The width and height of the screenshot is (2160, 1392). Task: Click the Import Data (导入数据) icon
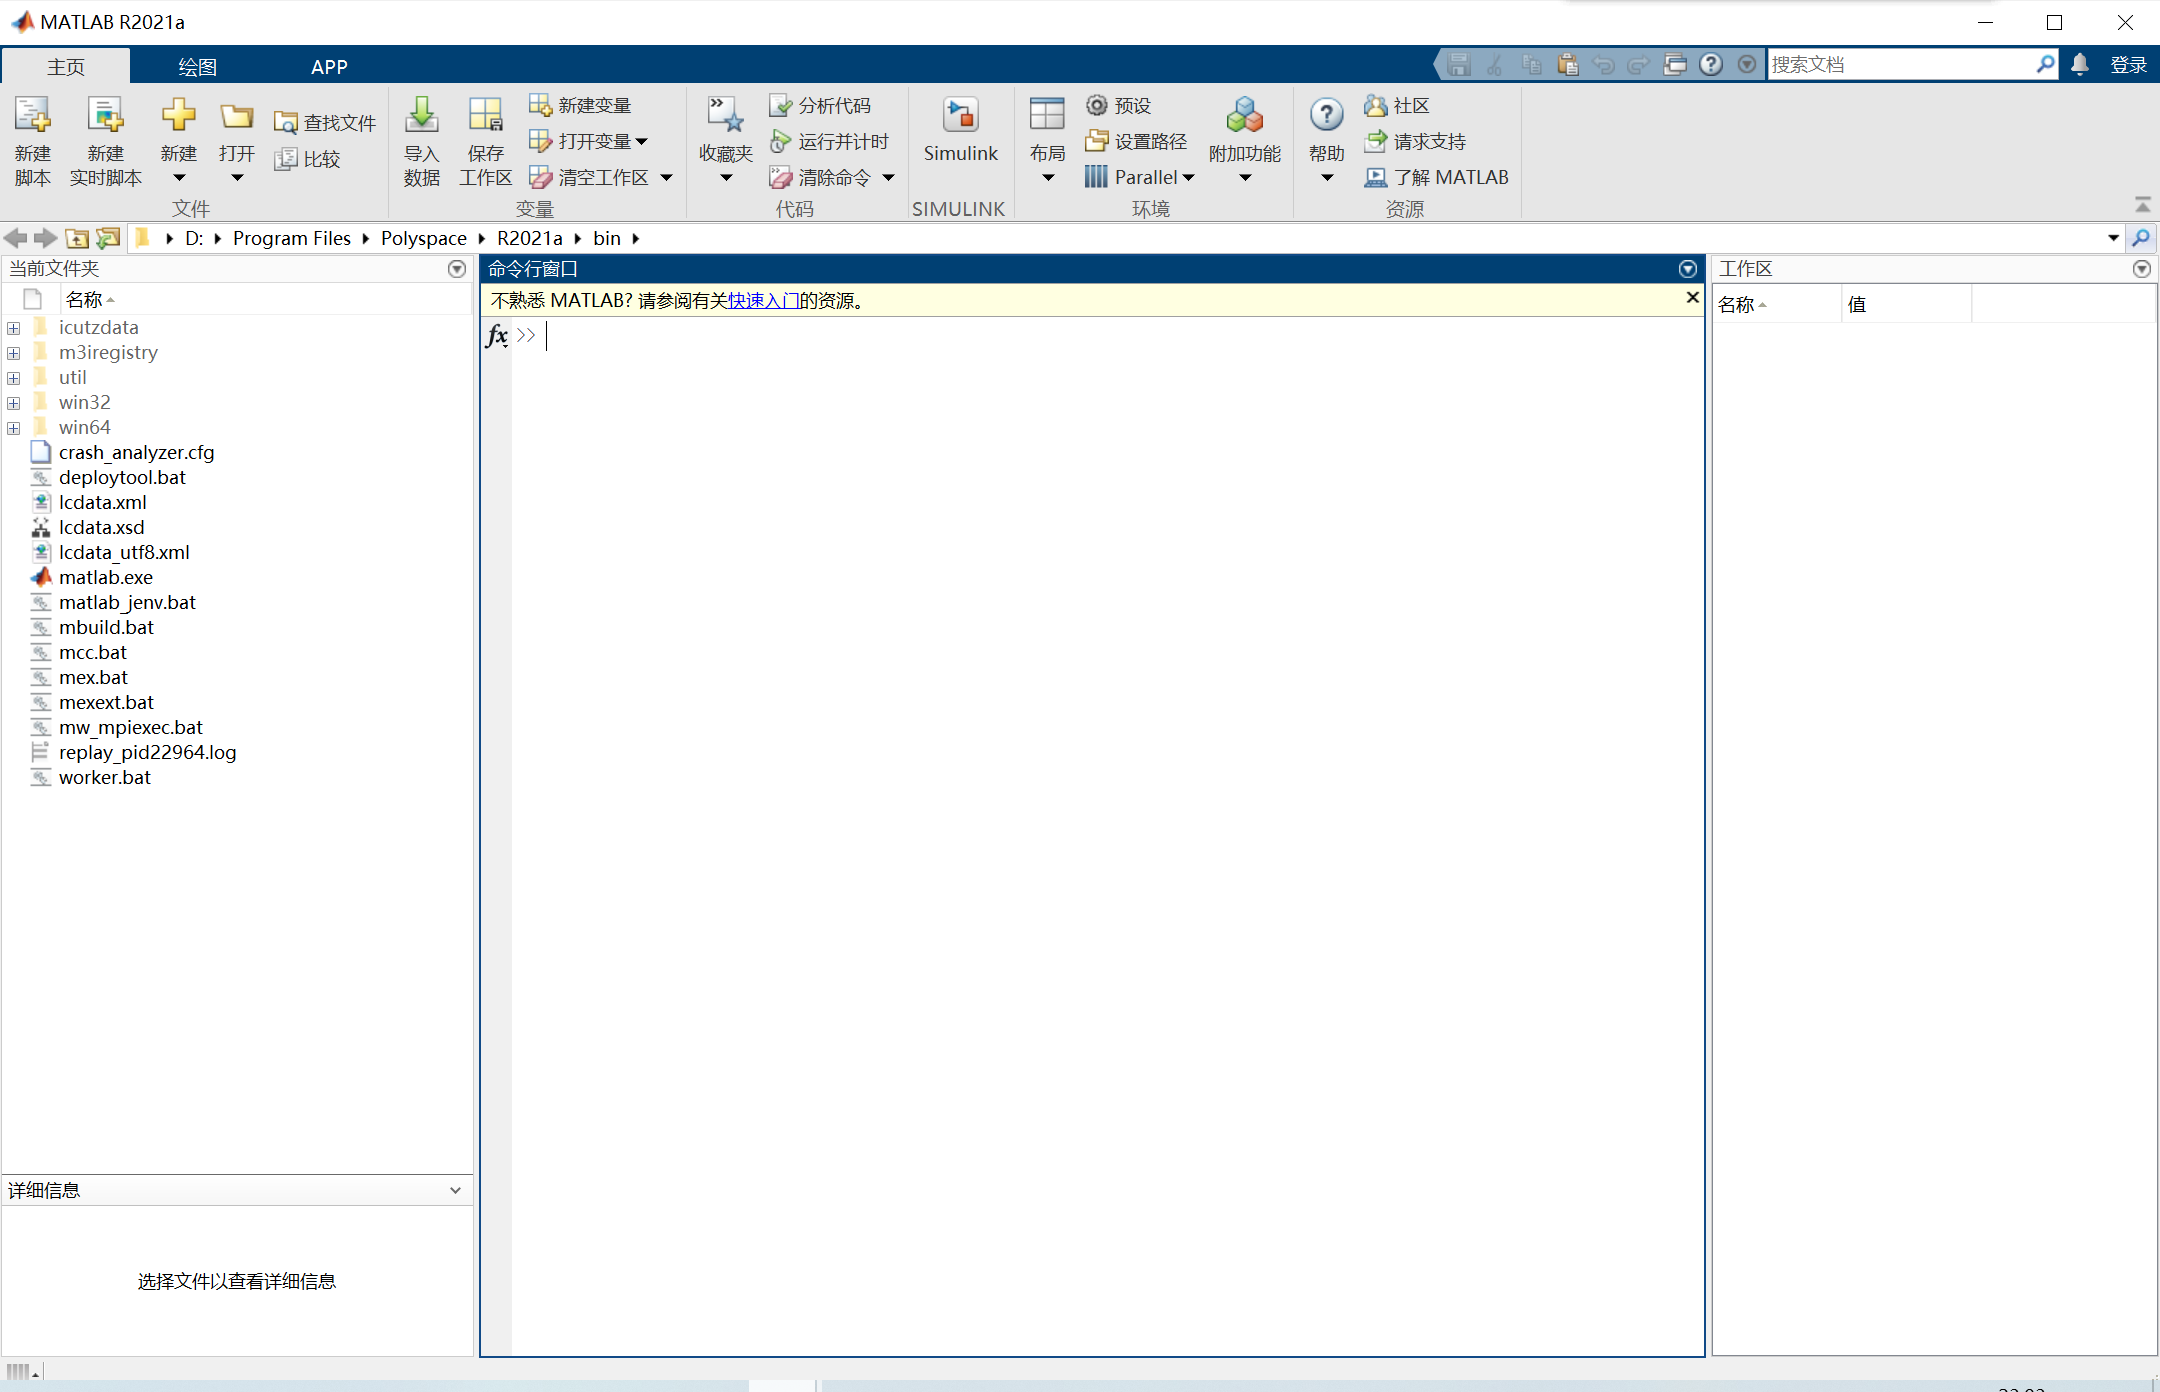(421, 118)
